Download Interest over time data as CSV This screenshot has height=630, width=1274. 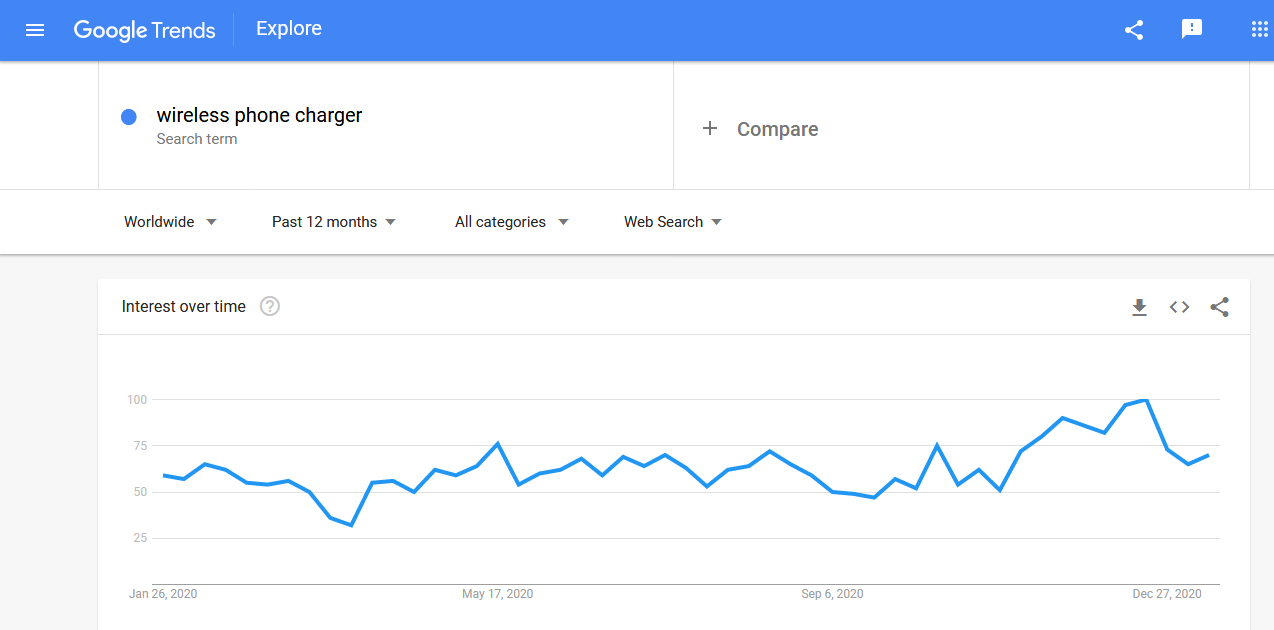pyautogui.click(x=1139, y=307)
